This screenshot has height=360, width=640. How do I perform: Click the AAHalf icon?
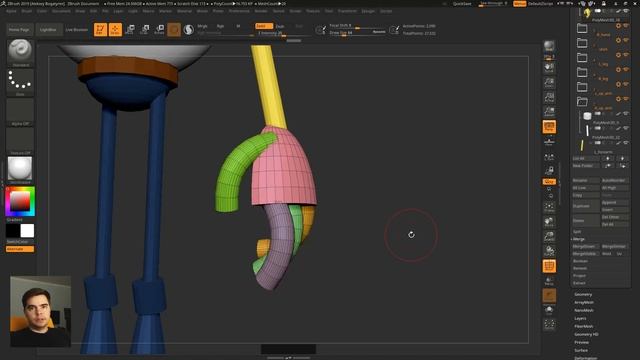click(549, 111)
